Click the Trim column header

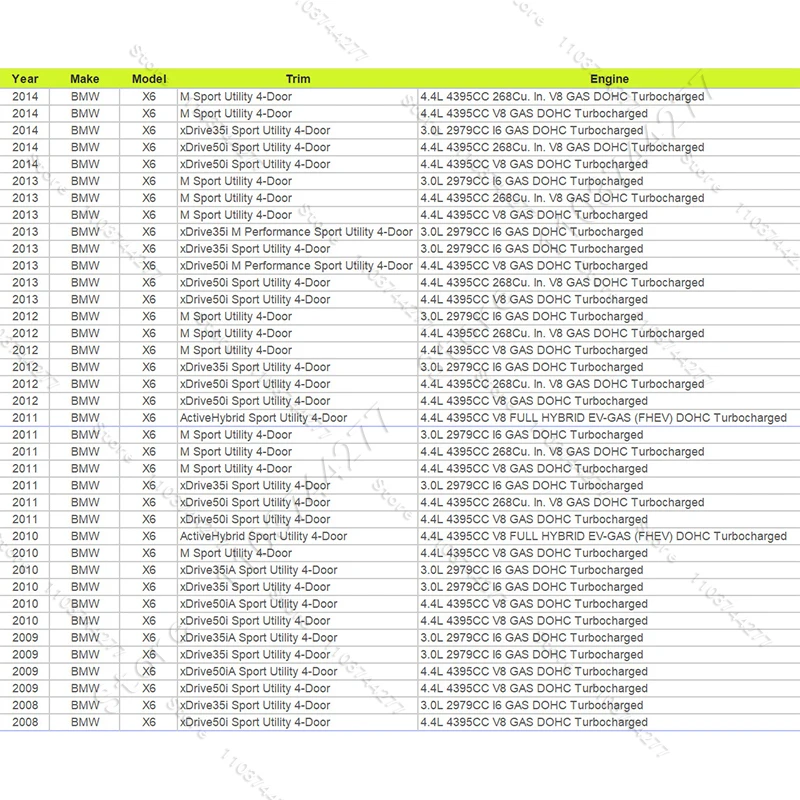pyautogui.click(x=297, y=79)
